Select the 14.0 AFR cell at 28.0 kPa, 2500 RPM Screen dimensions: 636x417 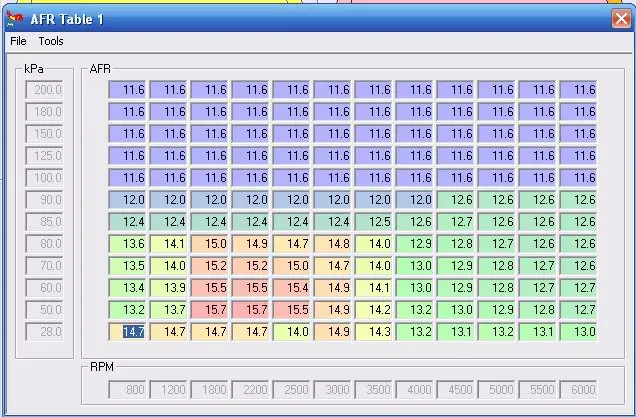coord(292,331)
